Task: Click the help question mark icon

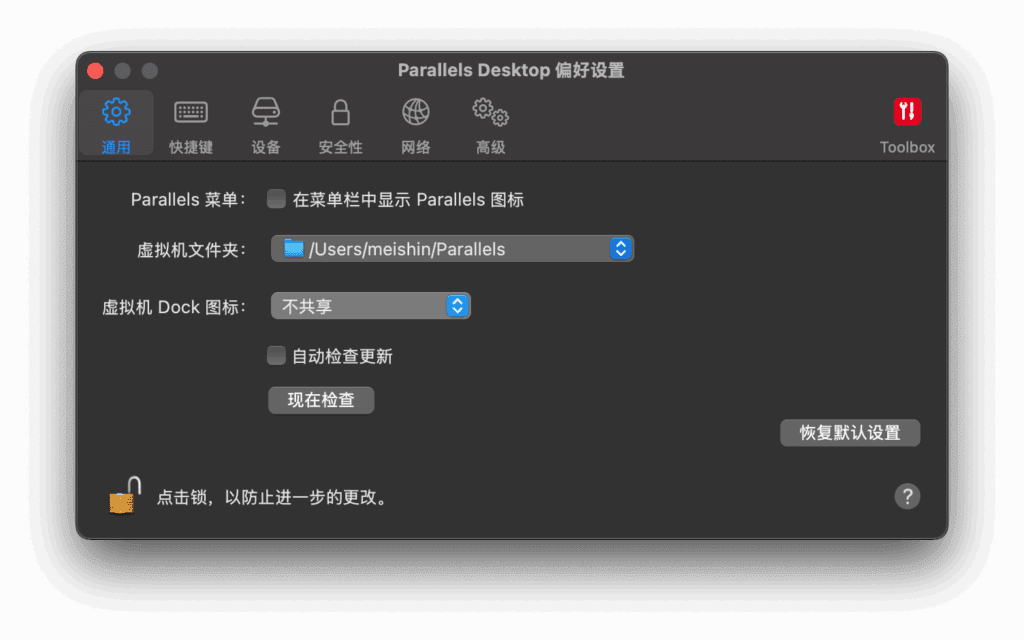Action: pyautogui.click(x=907, y=496)
